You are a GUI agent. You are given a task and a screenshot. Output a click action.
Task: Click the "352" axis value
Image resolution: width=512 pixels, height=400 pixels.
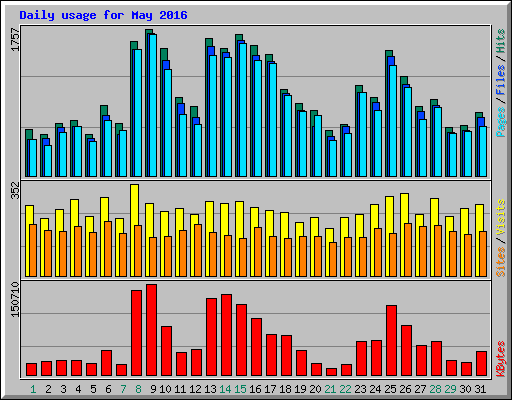click(16, 190)
